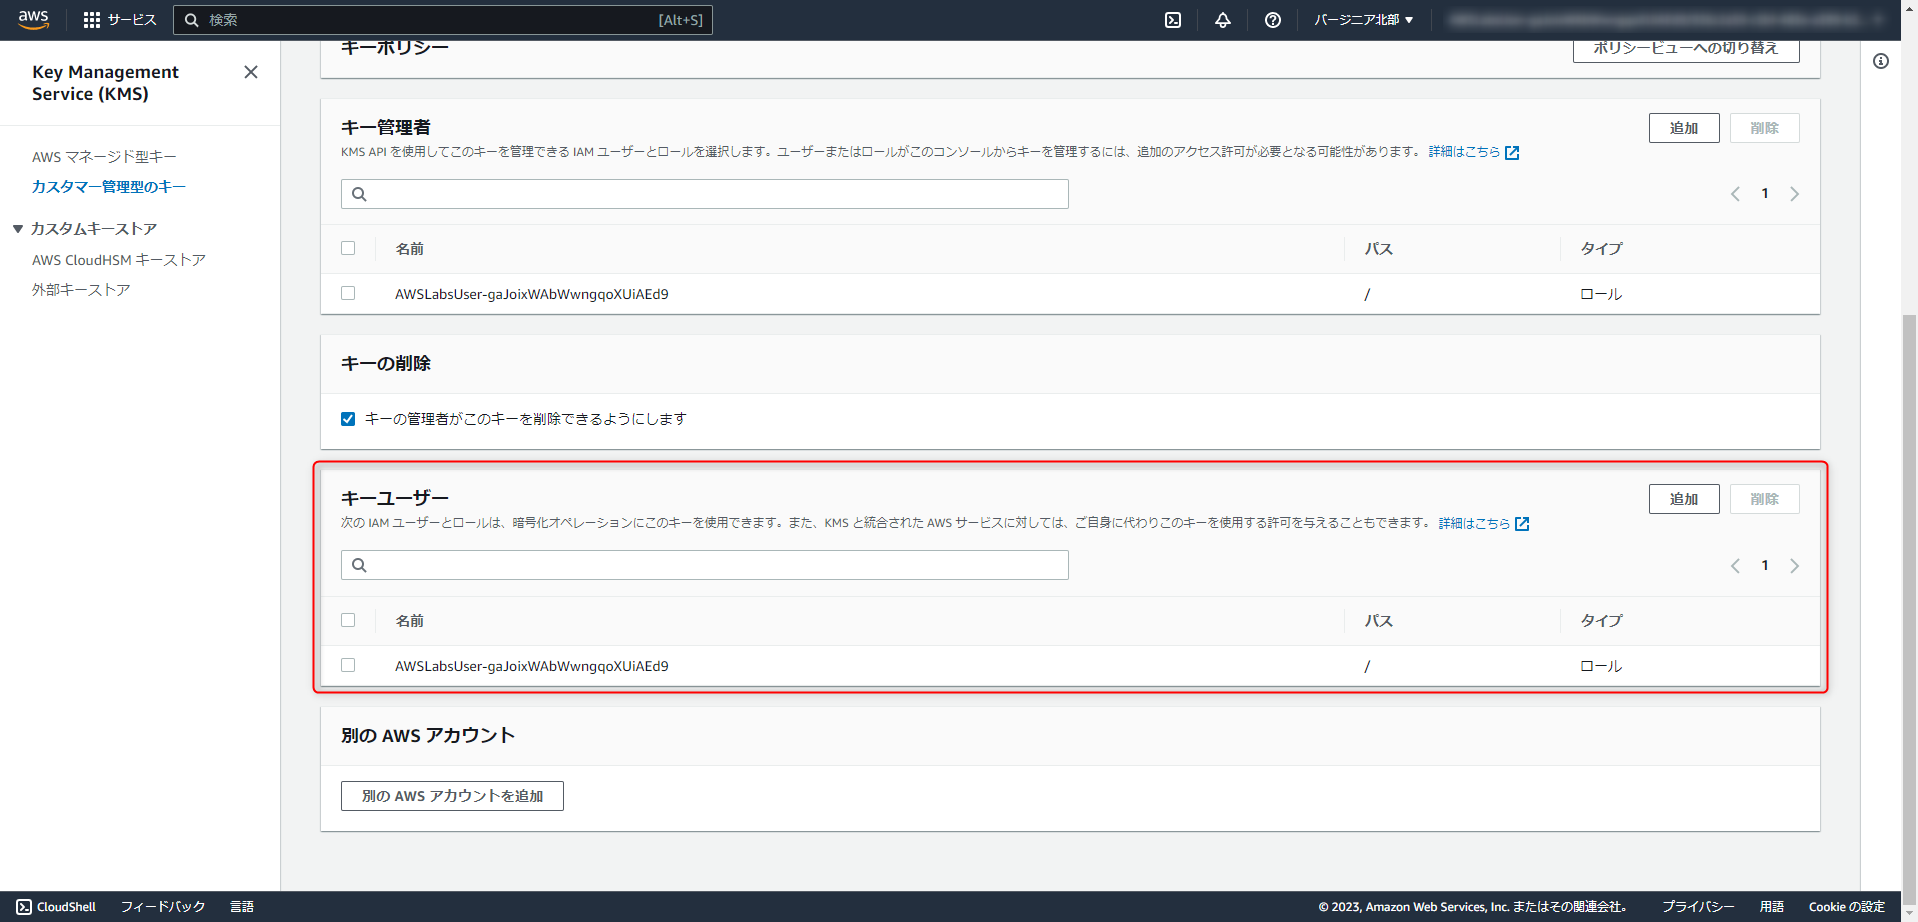Open the info panel icon on the right edge
This screenshot has height=922, width=1918.
click(1882, 61)
